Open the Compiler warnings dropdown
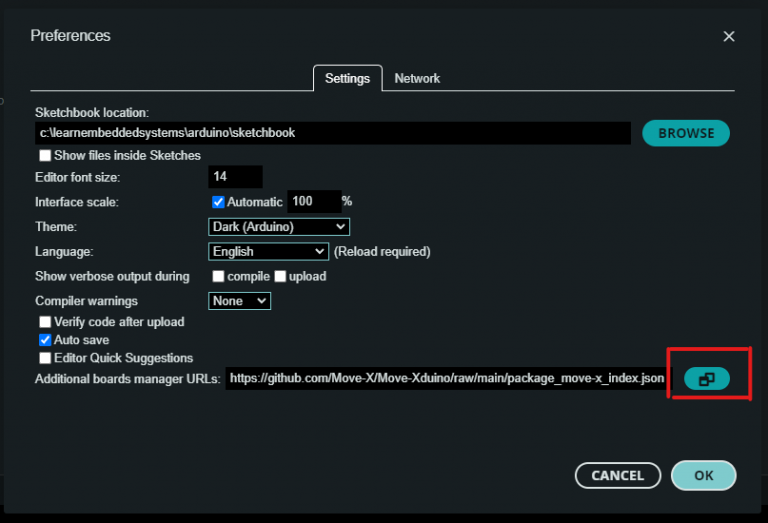Viewport: 768px width, 523px height. click(240, 301)
